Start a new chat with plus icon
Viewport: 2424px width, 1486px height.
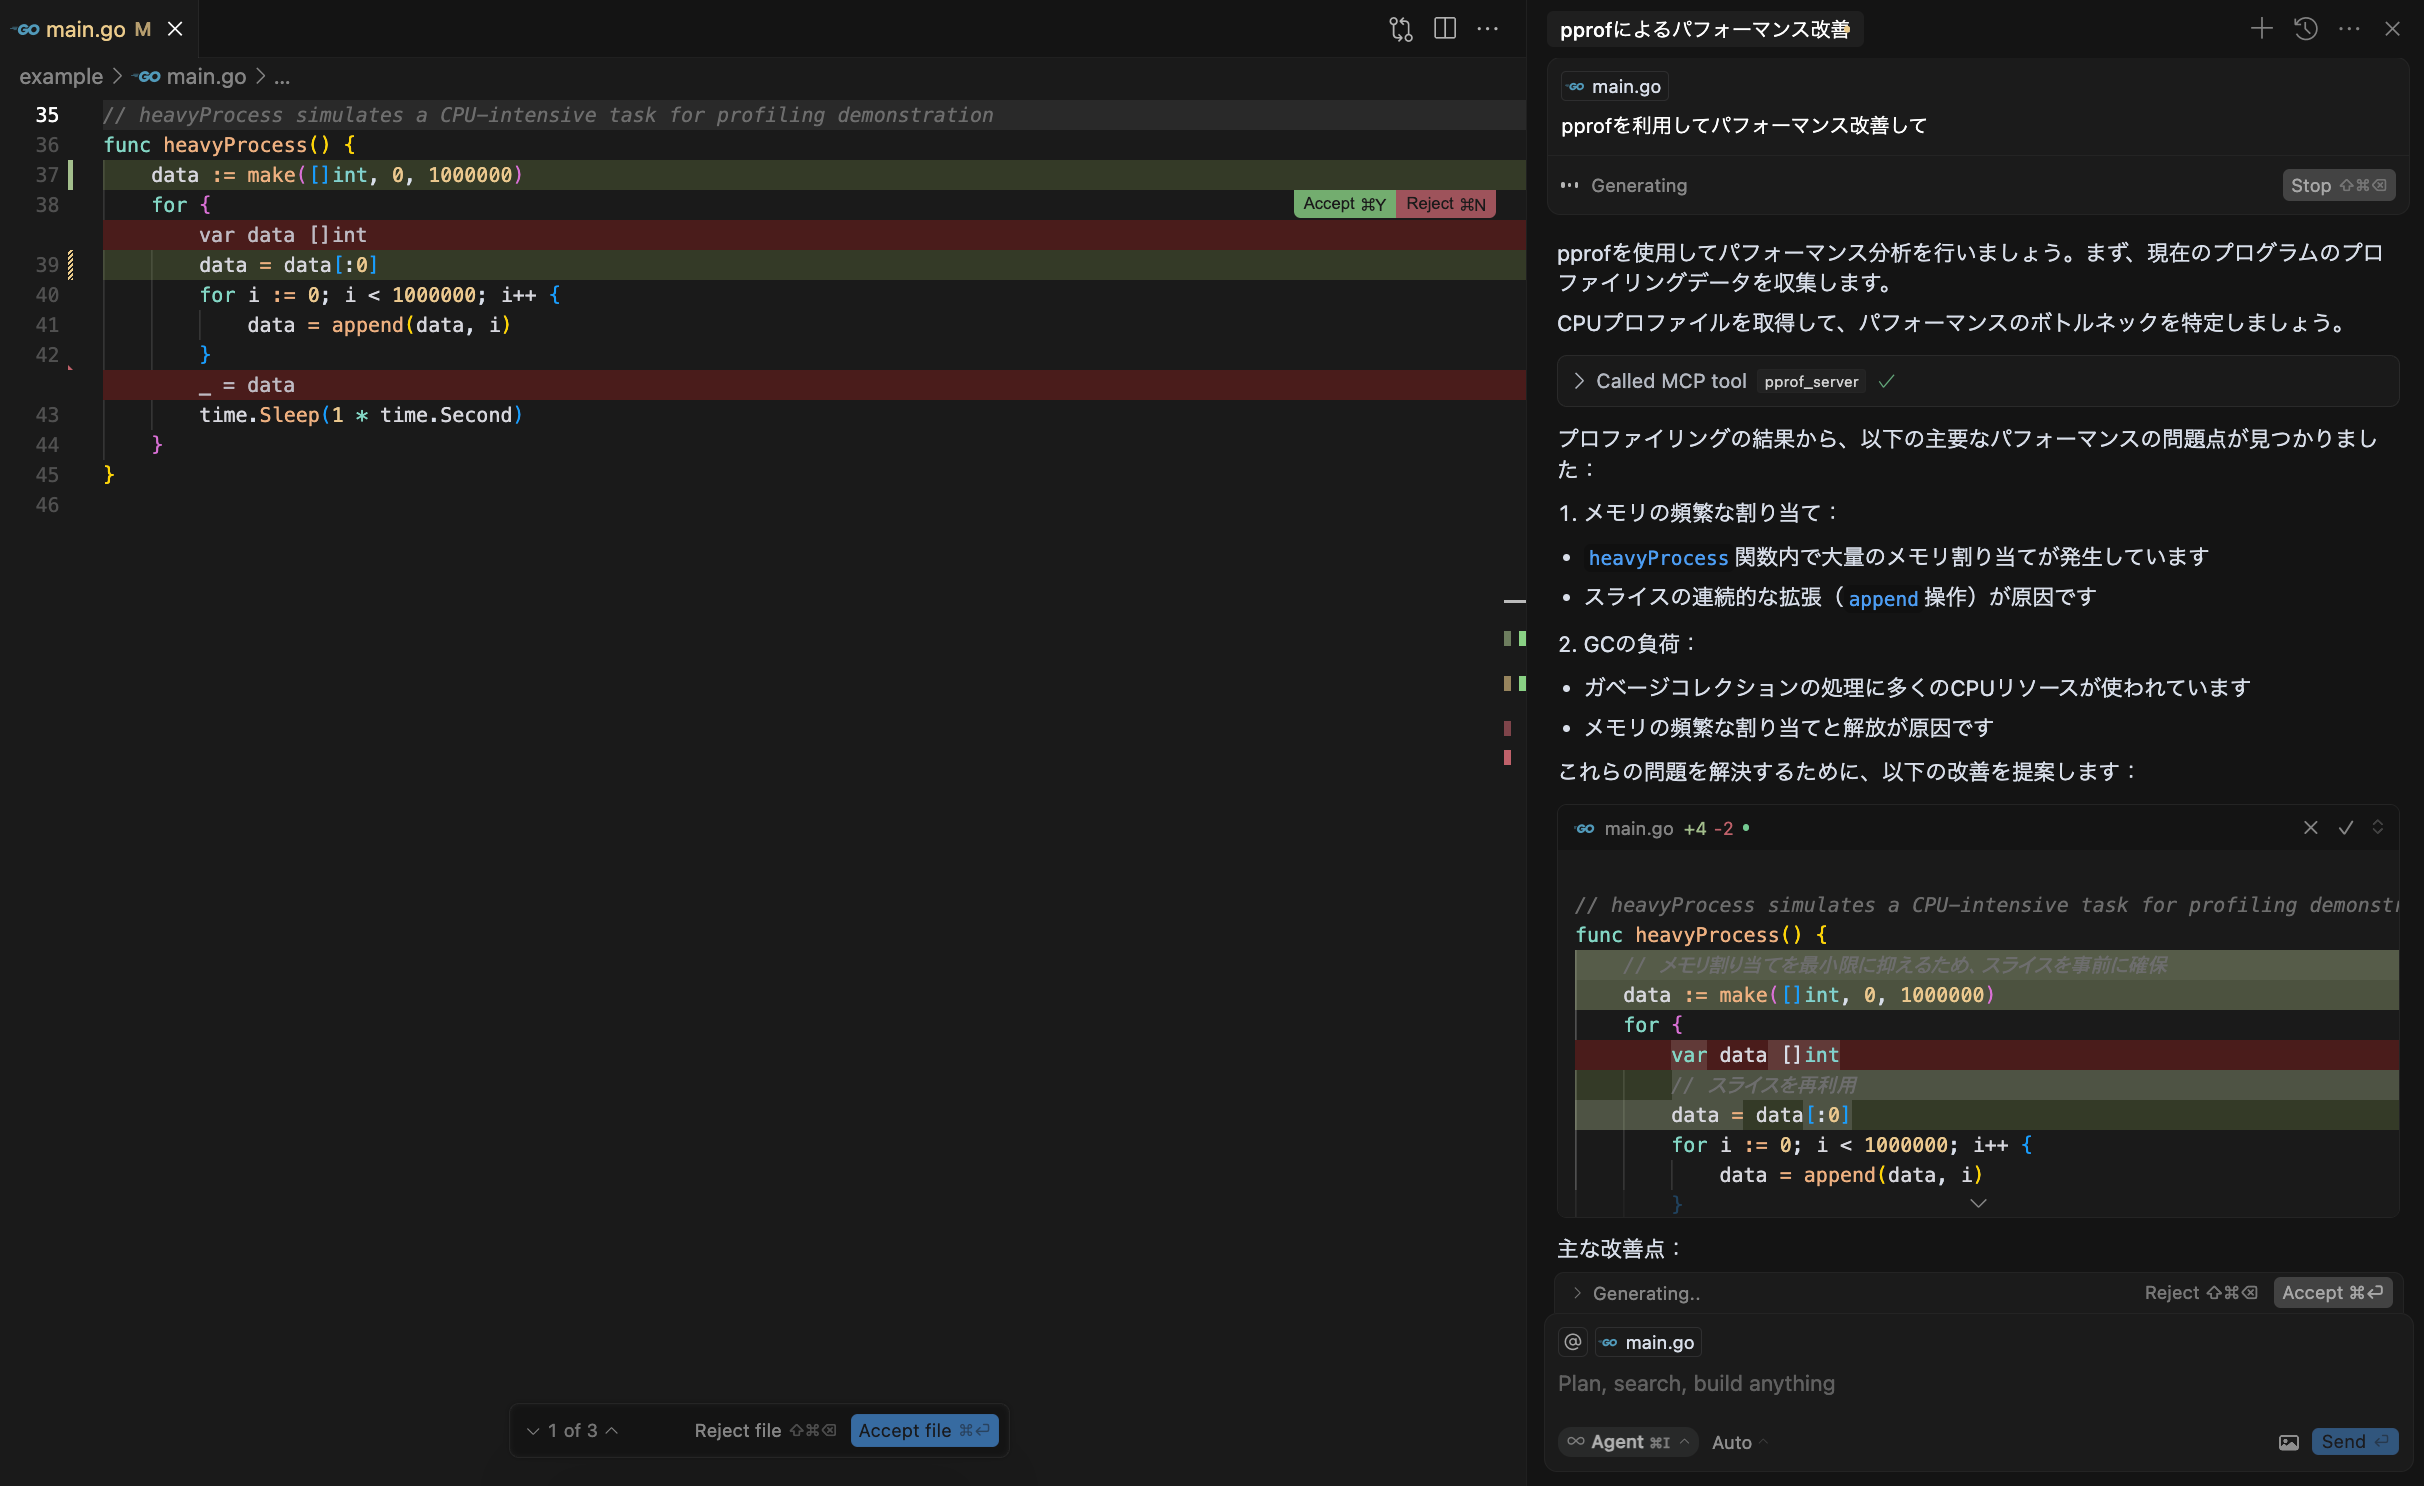2261,29
